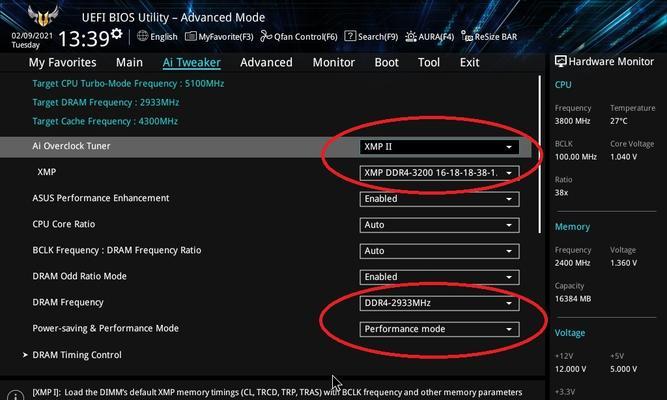Image resolution: width=667 pixels, height=400 pixels.
Task: Open BCLK Frequency DRAM Frequency Ratio dropdown
Action: pos(439,251)
